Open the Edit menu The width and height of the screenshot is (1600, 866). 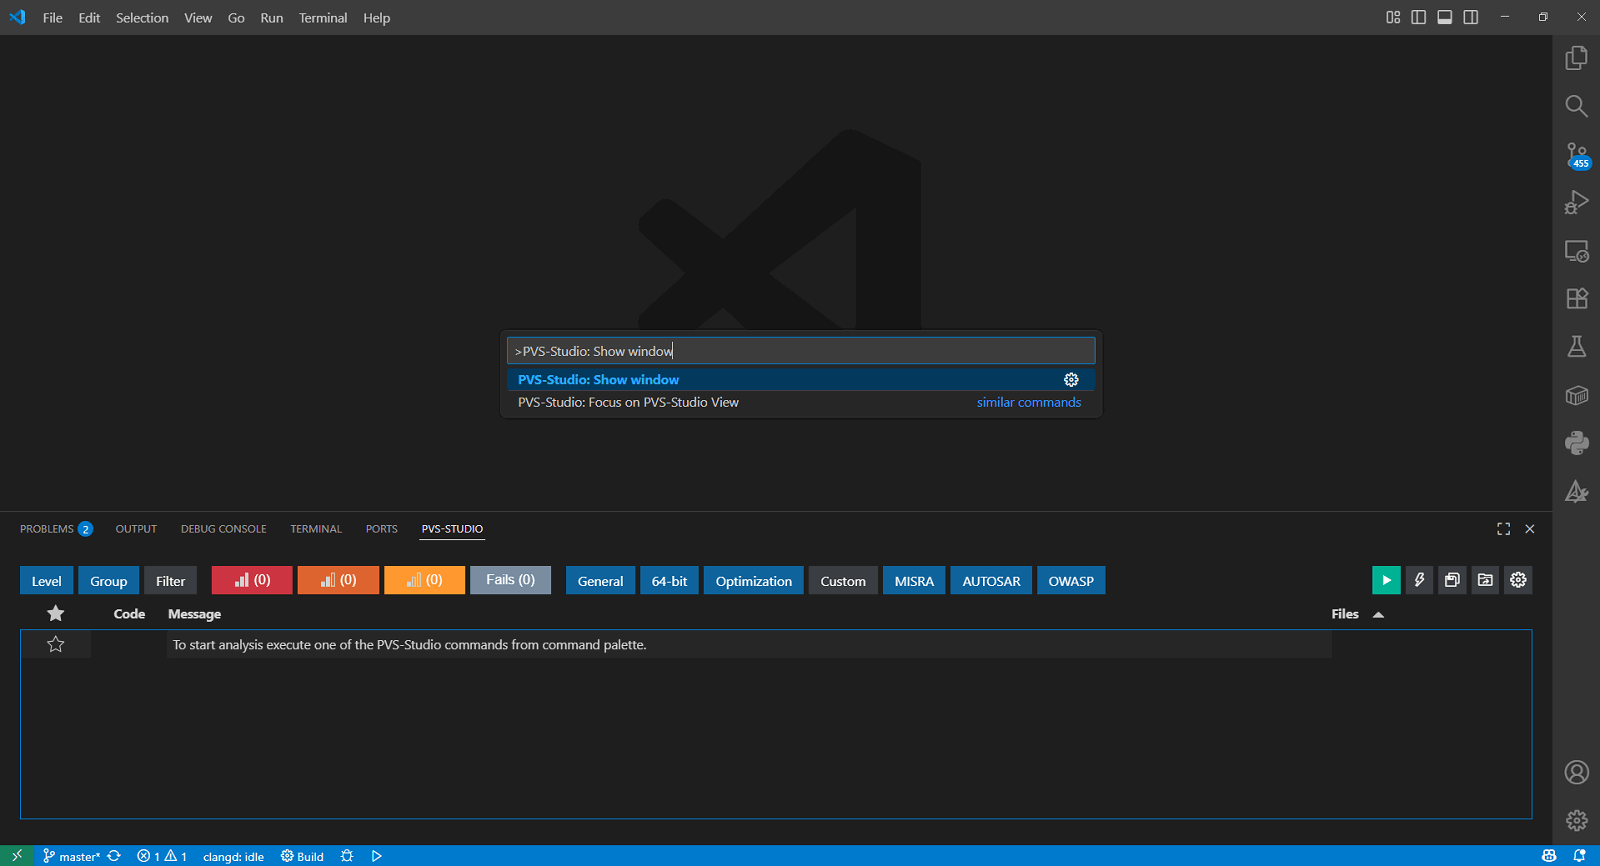coord(89,18)
